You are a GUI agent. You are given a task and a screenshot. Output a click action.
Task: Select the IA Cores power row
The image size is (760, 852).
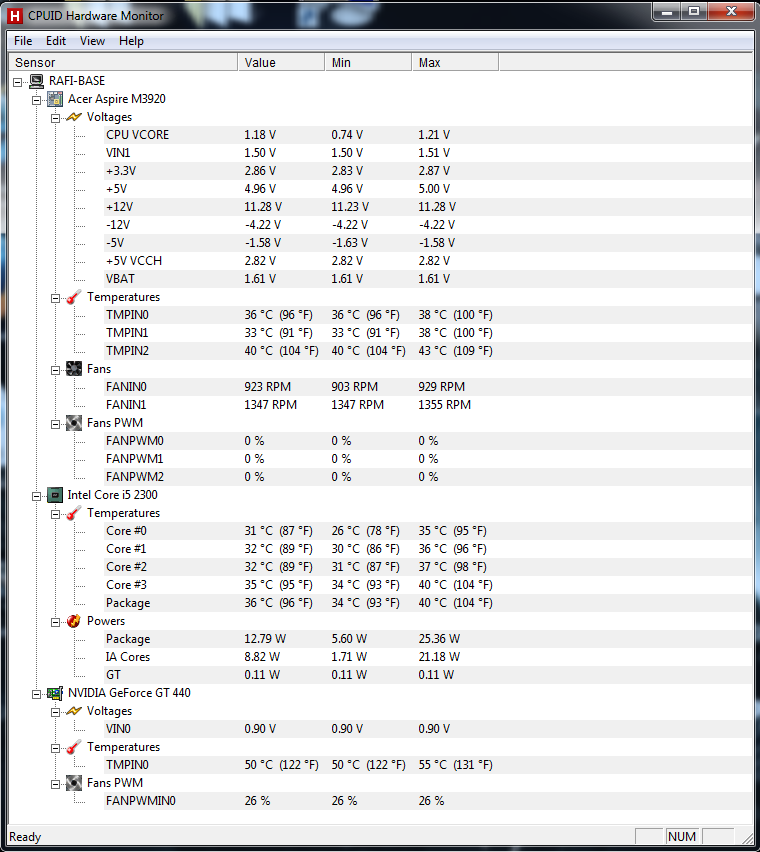(428, 657)
